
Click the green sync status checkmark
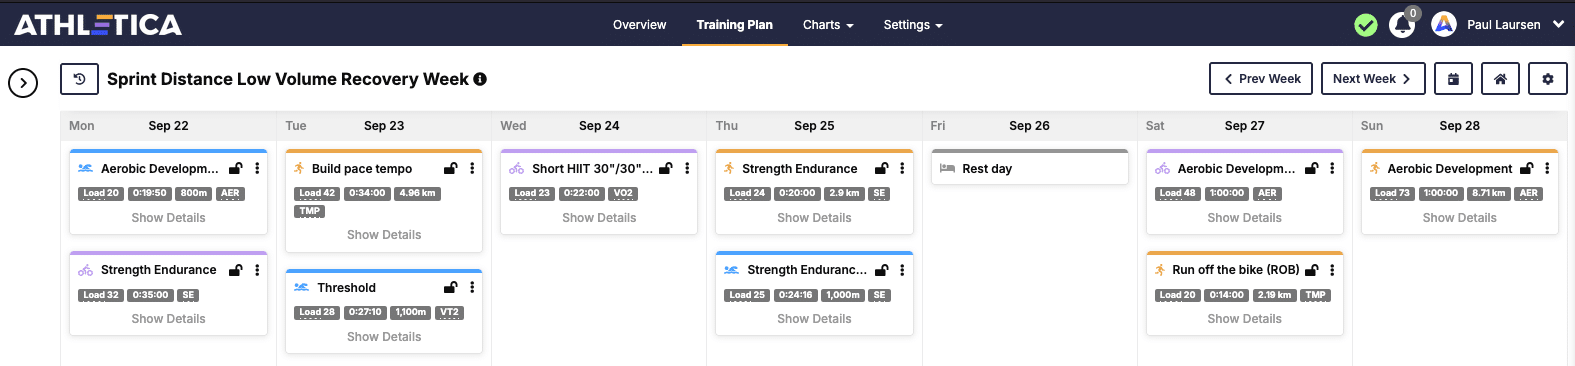click(x=1366, y=25)
